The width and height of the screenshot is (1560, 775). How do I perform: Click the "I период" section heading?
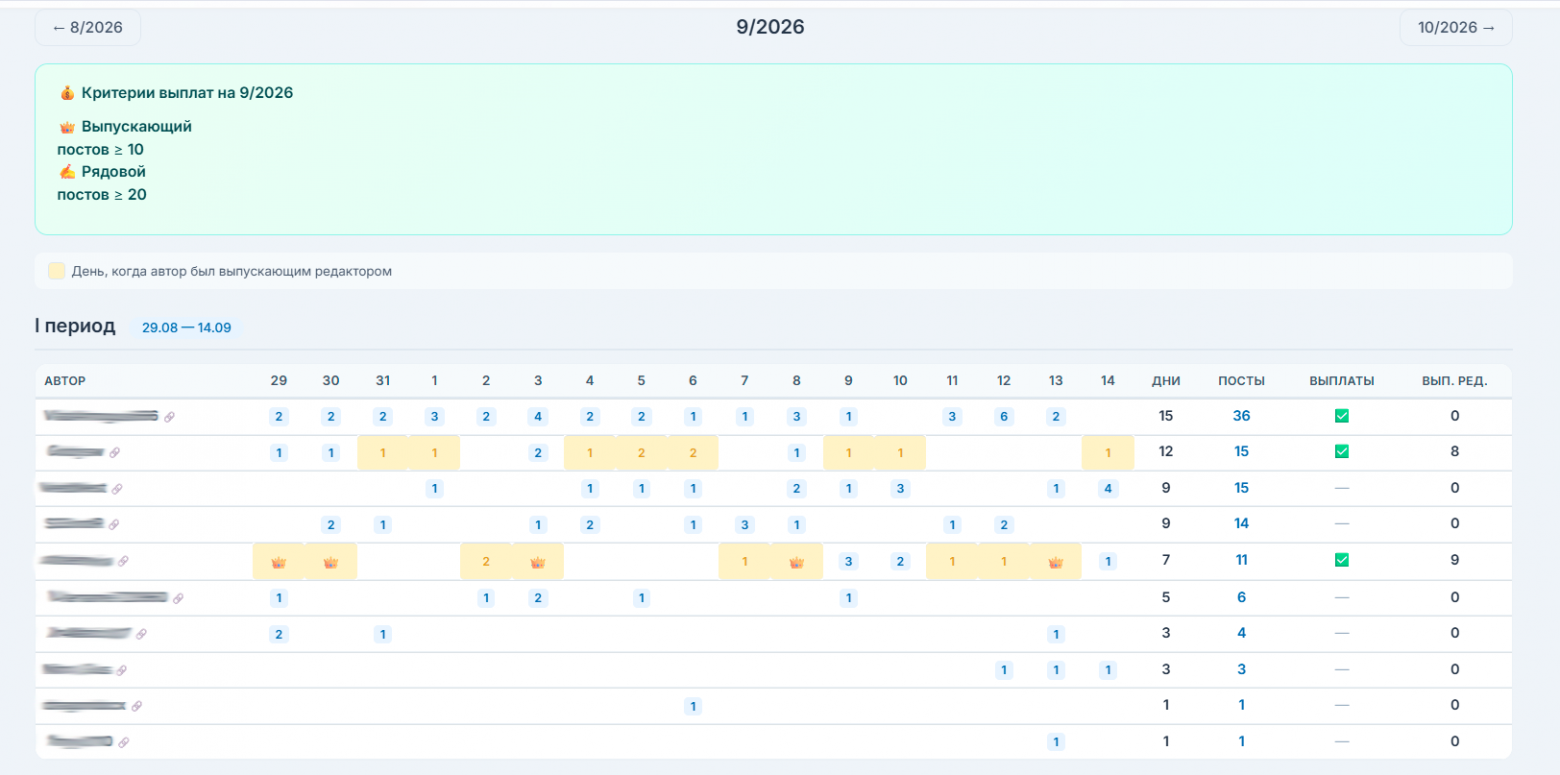(75, 326)
